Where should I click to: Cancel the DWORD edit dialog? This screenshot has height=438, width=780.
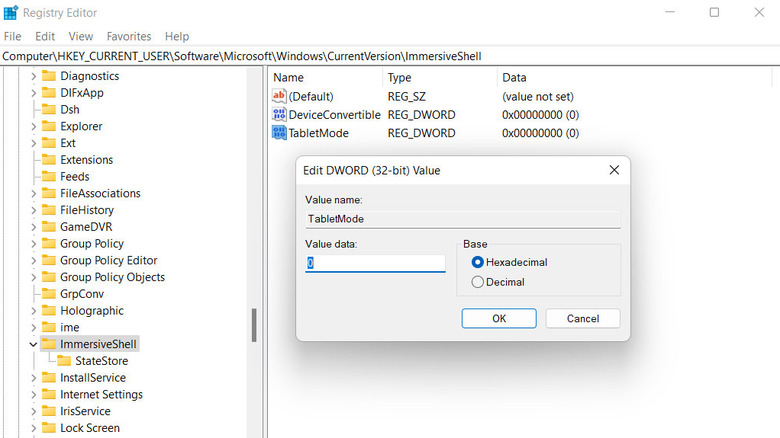tap(583, 318)
